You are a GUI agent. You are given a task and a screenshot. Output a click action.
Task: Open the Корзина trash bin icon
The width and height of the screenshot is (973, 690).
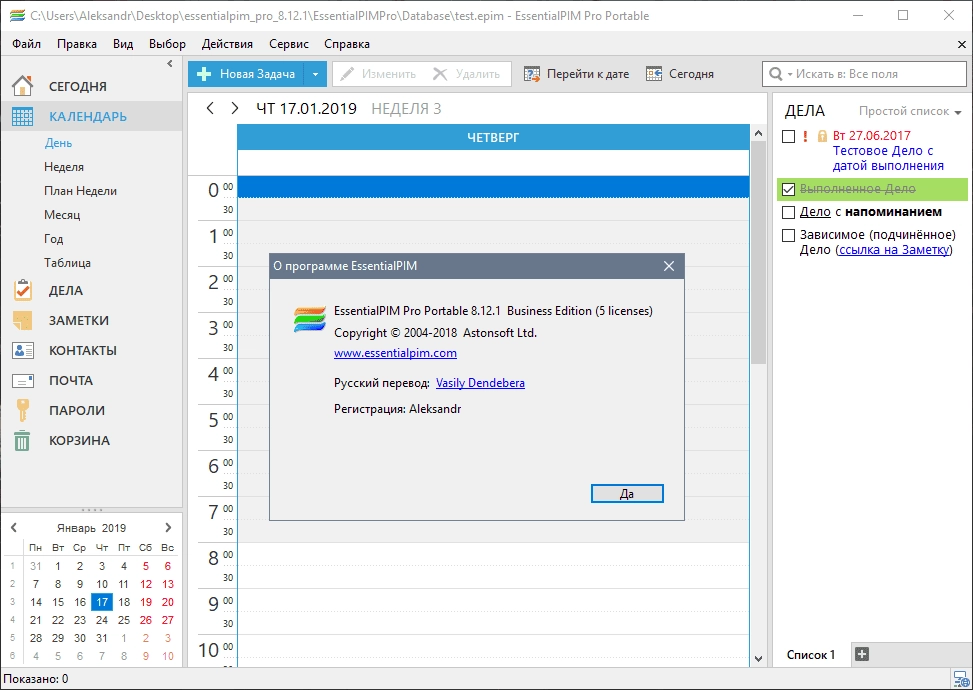[22, 441]
